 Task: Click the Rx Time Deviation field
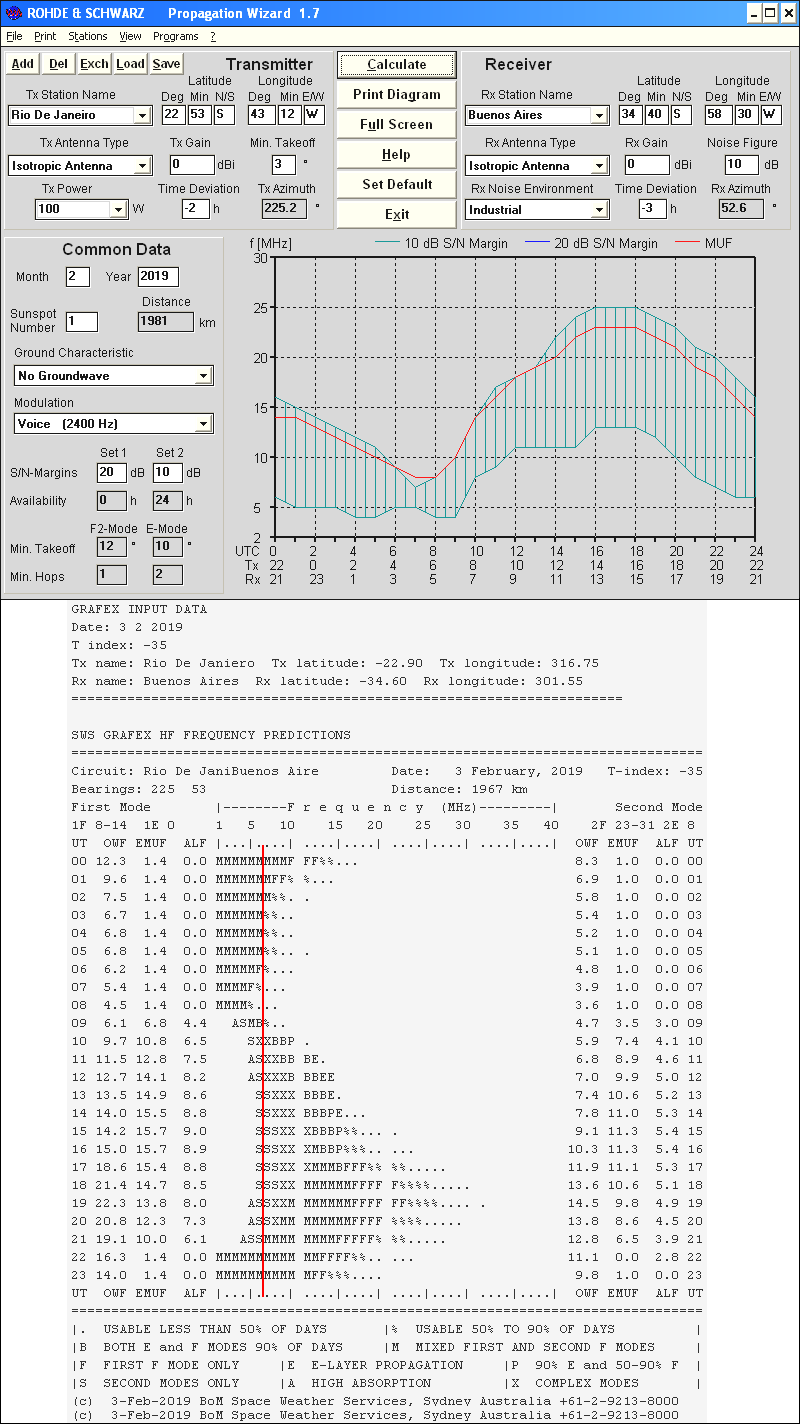pyautogui.click(x=653, y=208)
